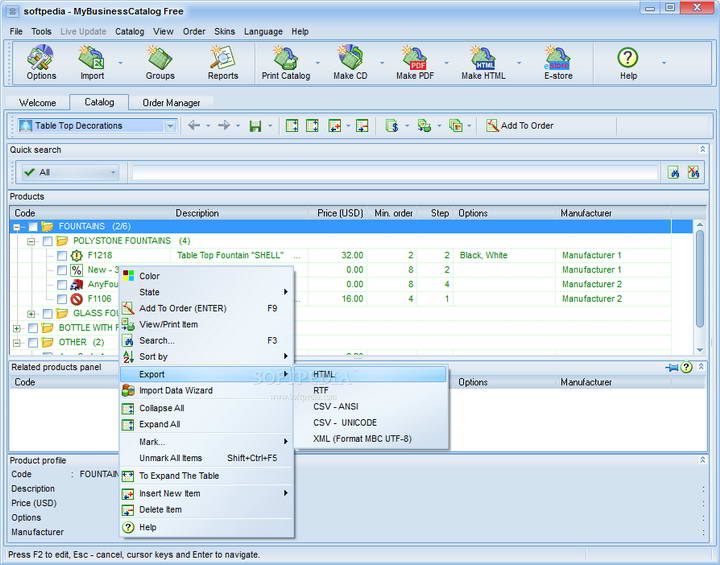Click the binoculars search icon in Quick search
720x565 pixels.
click(x=674, y=173)
